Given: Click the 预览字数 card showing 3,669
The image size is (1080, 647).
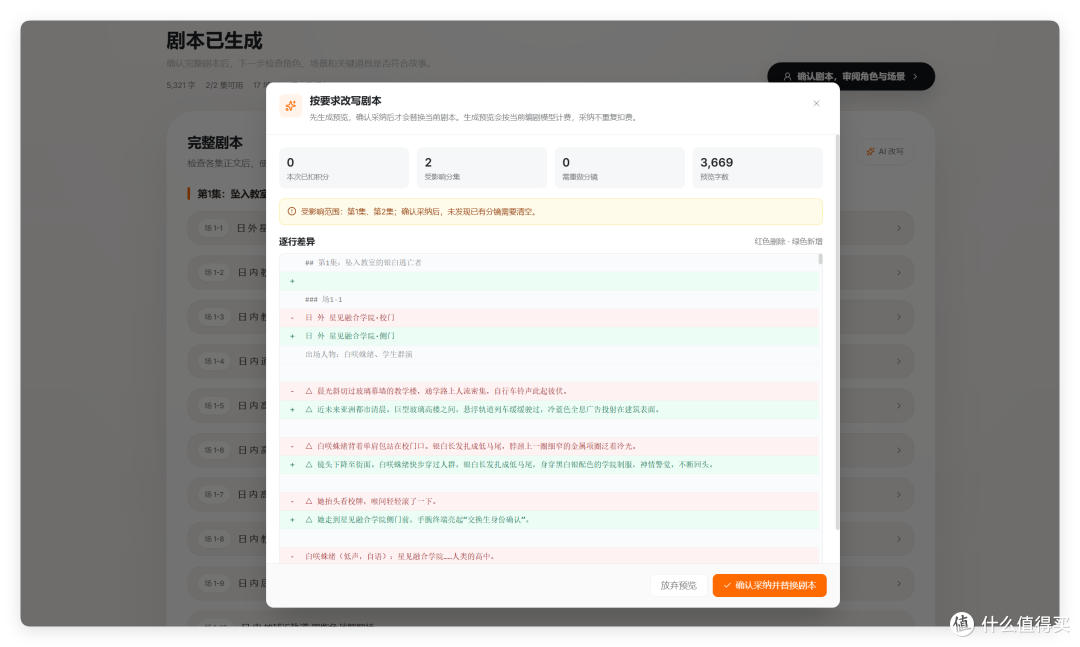Looking at the screenshot, I should tap(758, 167).
